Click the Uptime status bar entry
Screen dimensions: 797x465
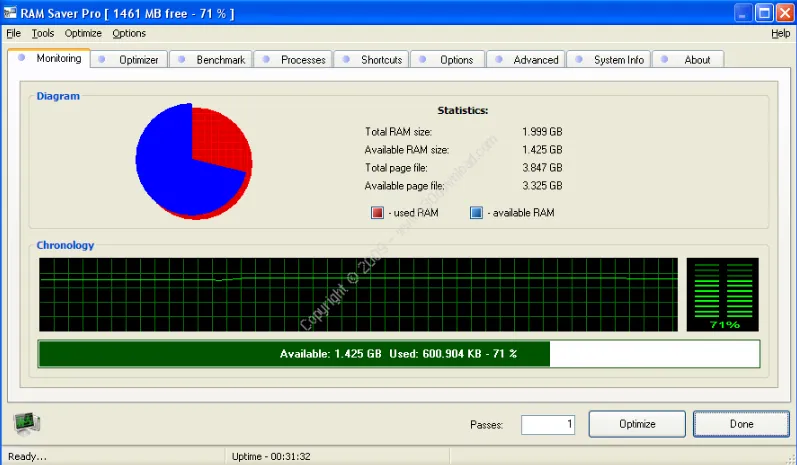tap(271, 456)
